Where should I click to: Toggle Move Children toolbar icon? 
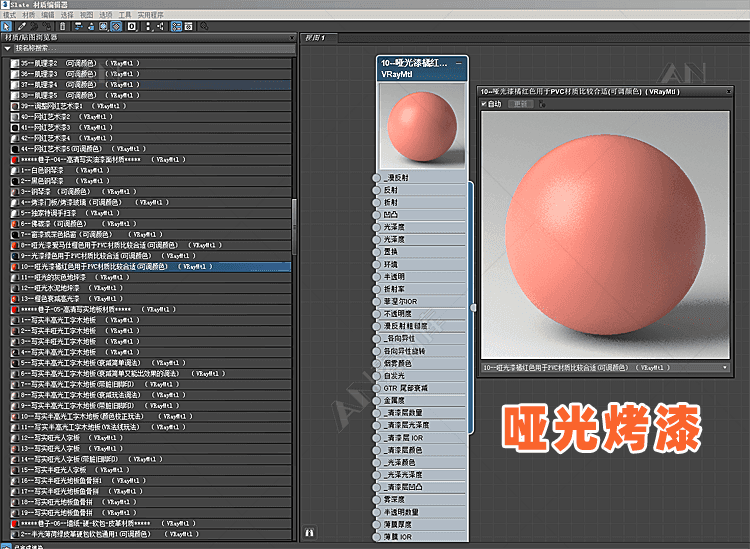[x=78, y=26]
